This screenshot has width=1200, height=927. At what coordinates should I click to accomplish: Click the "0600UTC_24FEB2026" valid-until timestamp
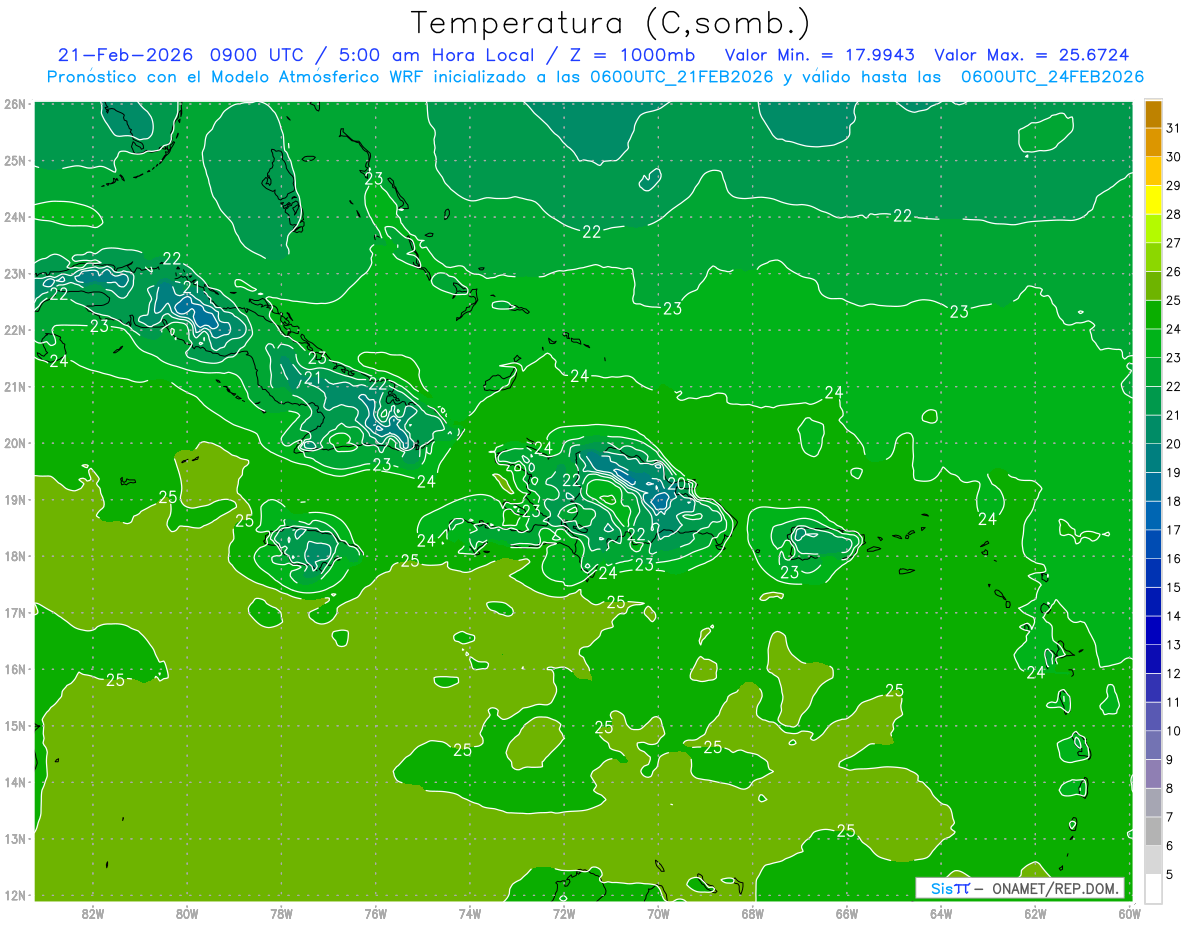(x=1052, y=76)
